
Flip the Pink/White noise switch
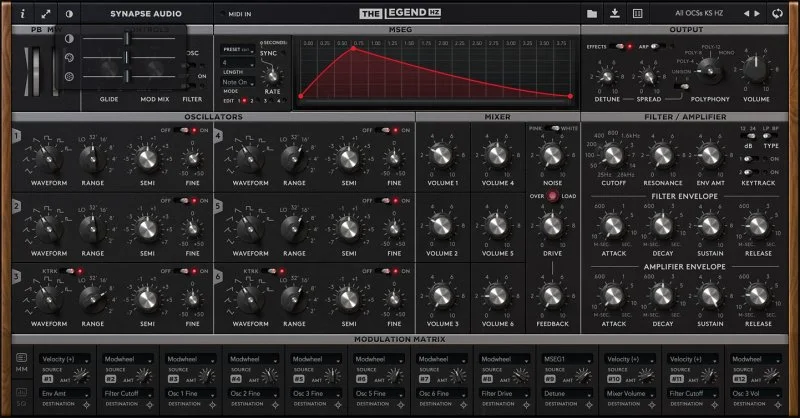(552, 128)
